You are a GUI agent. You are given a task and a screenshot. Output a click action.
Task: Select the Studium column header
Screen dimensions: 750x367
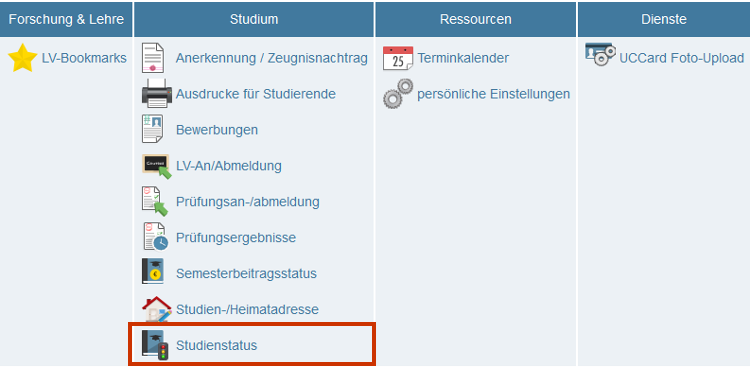pos(254,19)
